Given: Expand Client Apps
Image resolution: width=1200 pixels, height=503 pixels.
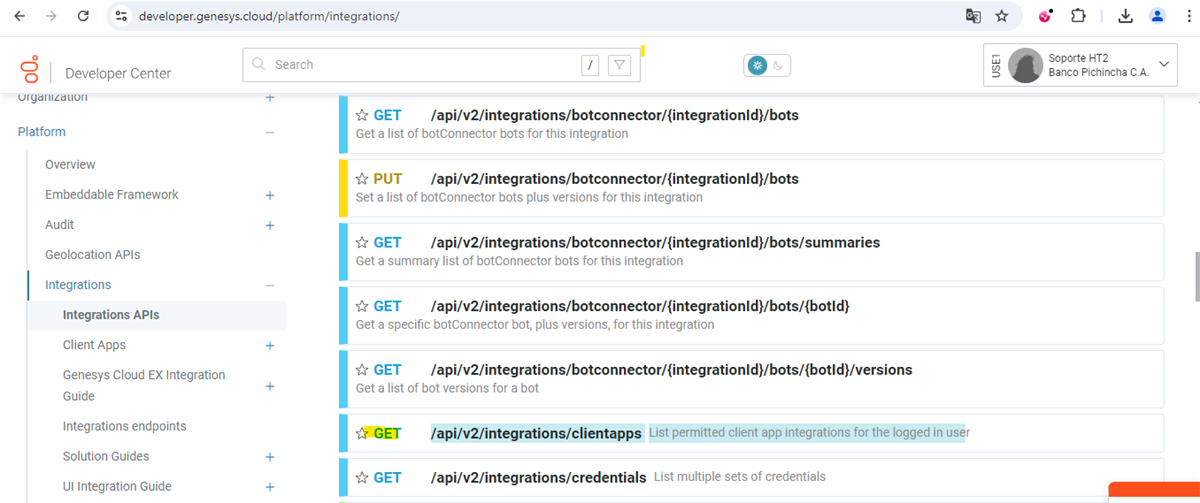Looking at the screenshot, I should point(269,345).
